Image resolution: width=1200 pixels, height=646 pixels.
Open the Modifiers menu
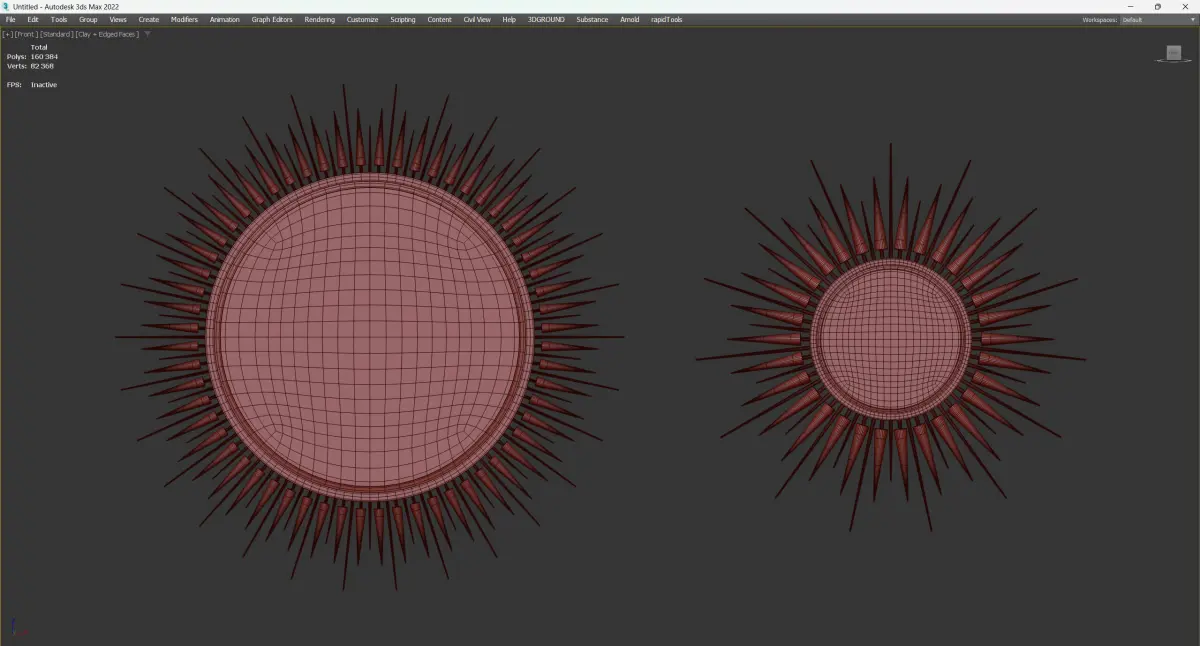click(x=184, y=19)
